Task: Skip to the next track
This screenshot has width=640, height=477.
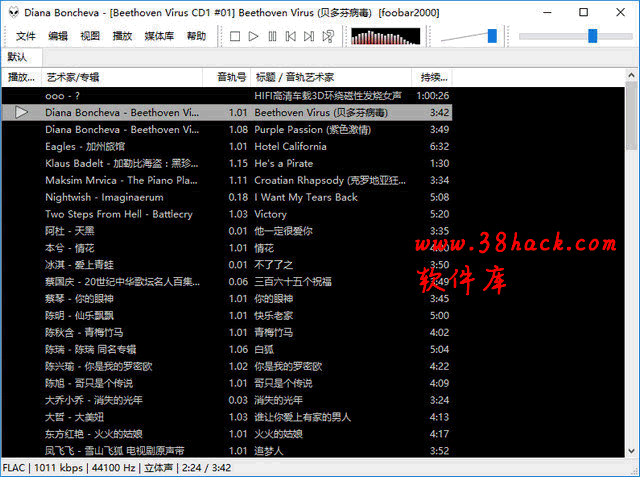Action: pyautogui.click(x=309, y=36)
